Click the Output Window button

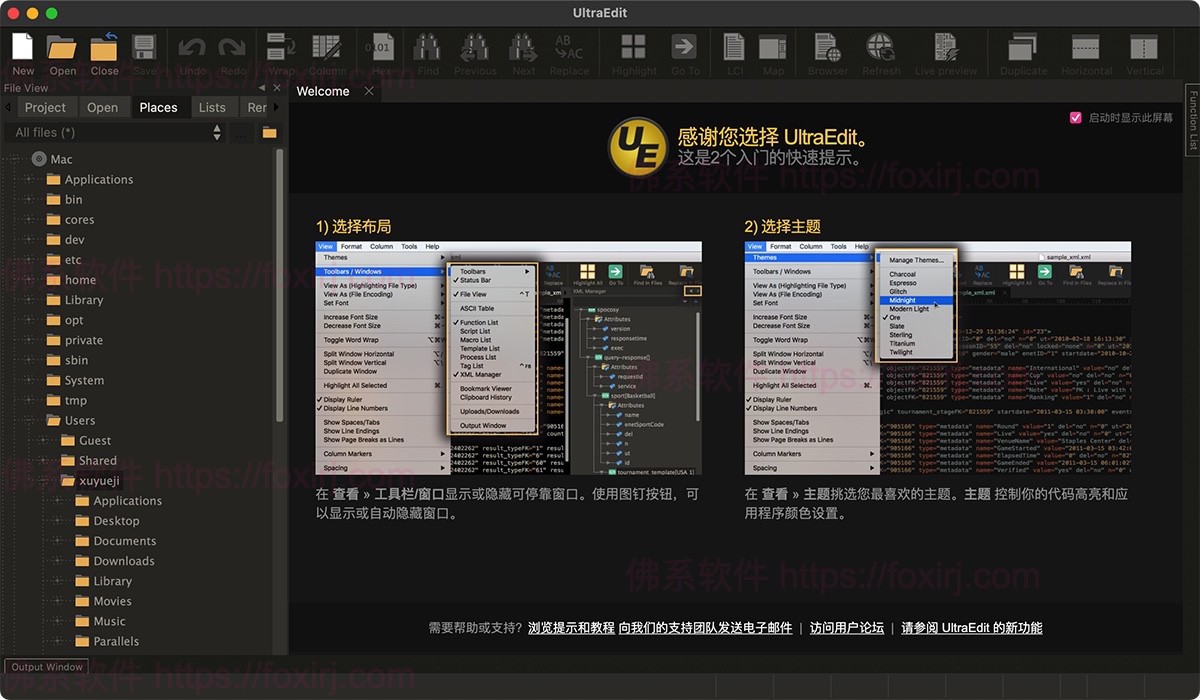tap(47, 667)
